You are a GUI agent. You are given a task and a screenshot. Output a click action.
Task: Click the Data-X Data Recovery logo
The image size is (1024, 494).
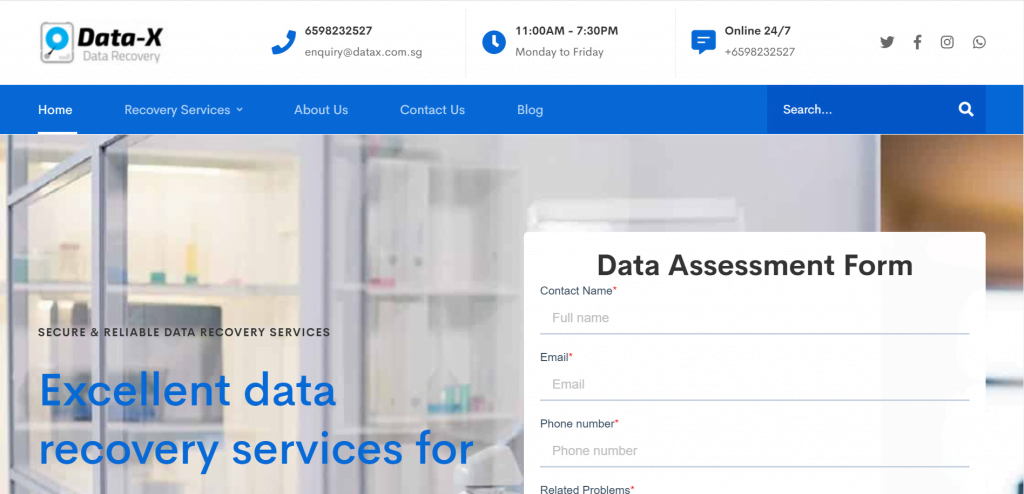pos(101,42)
